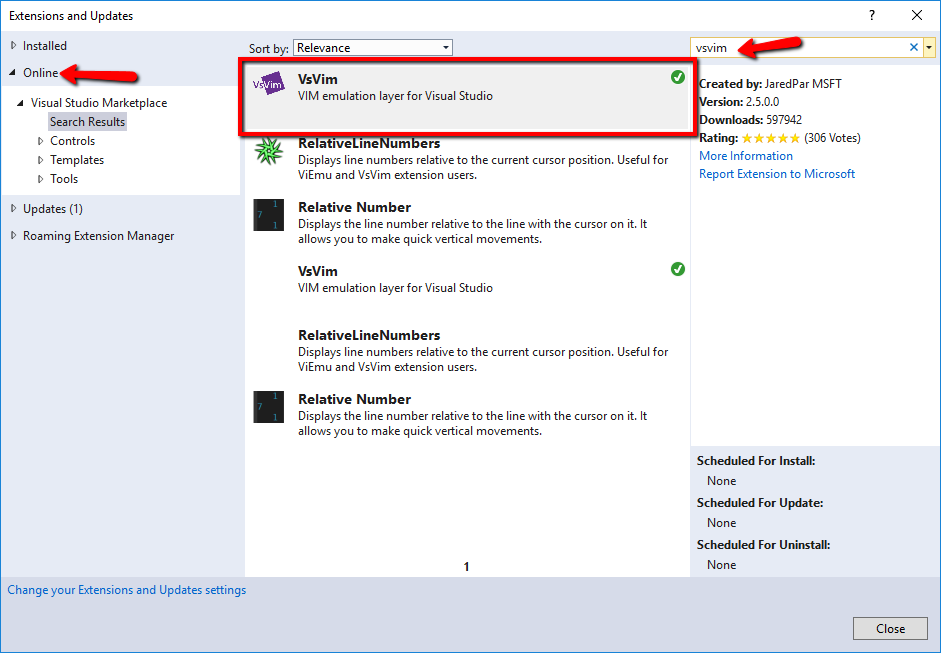This screenshot has width=941, height=653.
Task: Click the Scheduled For Uninstall heading
Action: [x=764, y=545]
